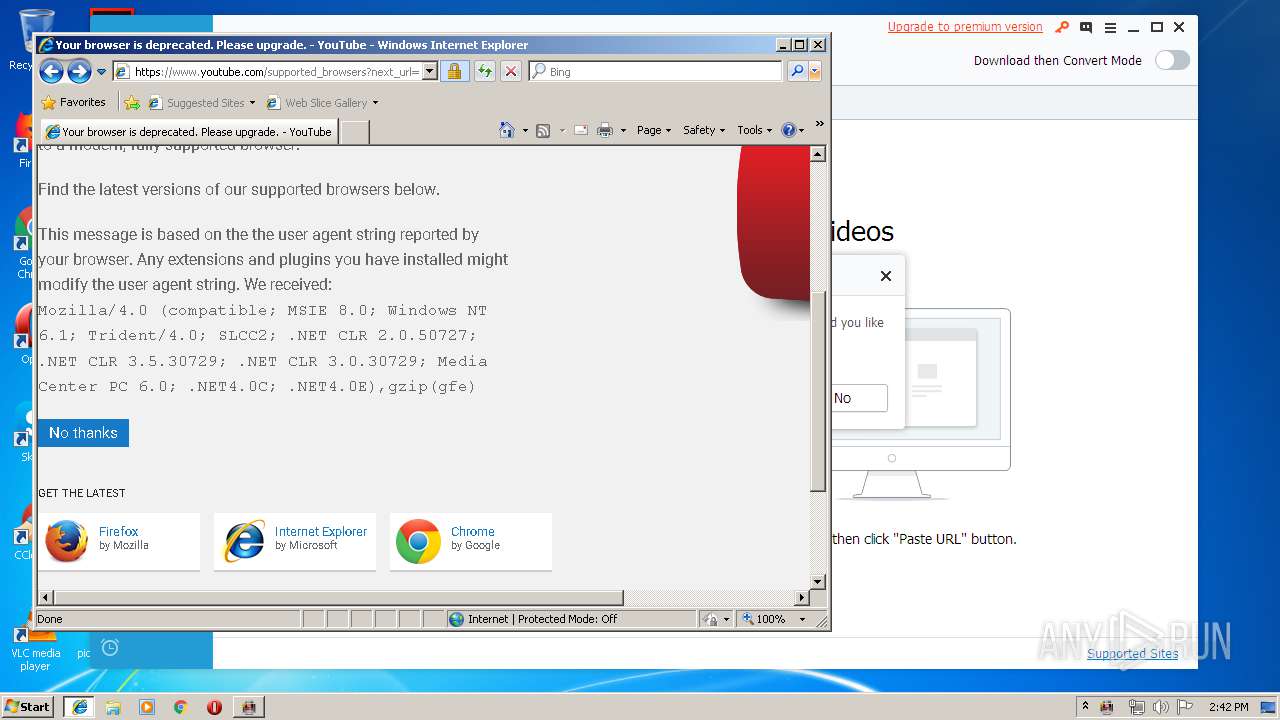Click the Upgrade to premium version link
Viewport: 1280px width, 720px height.
[x=965, y=27]
